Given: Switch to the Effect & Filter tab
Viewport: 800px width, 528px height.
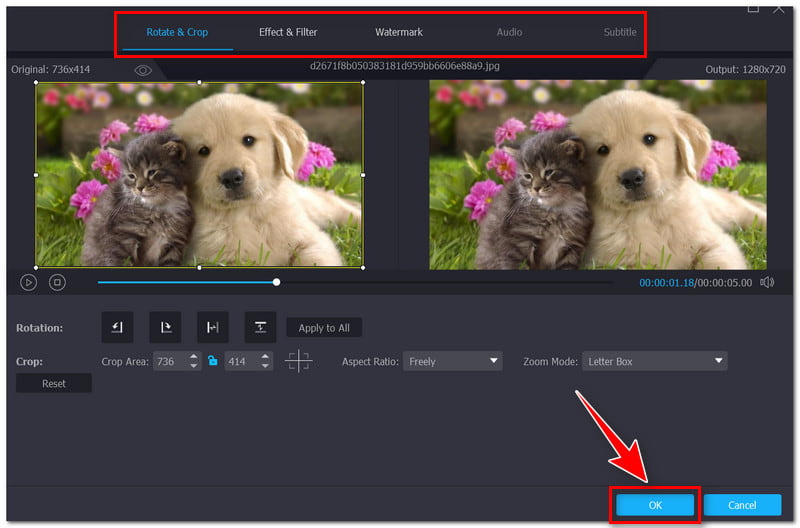Looking at the screenshot, I should click(x=288, y=32).
